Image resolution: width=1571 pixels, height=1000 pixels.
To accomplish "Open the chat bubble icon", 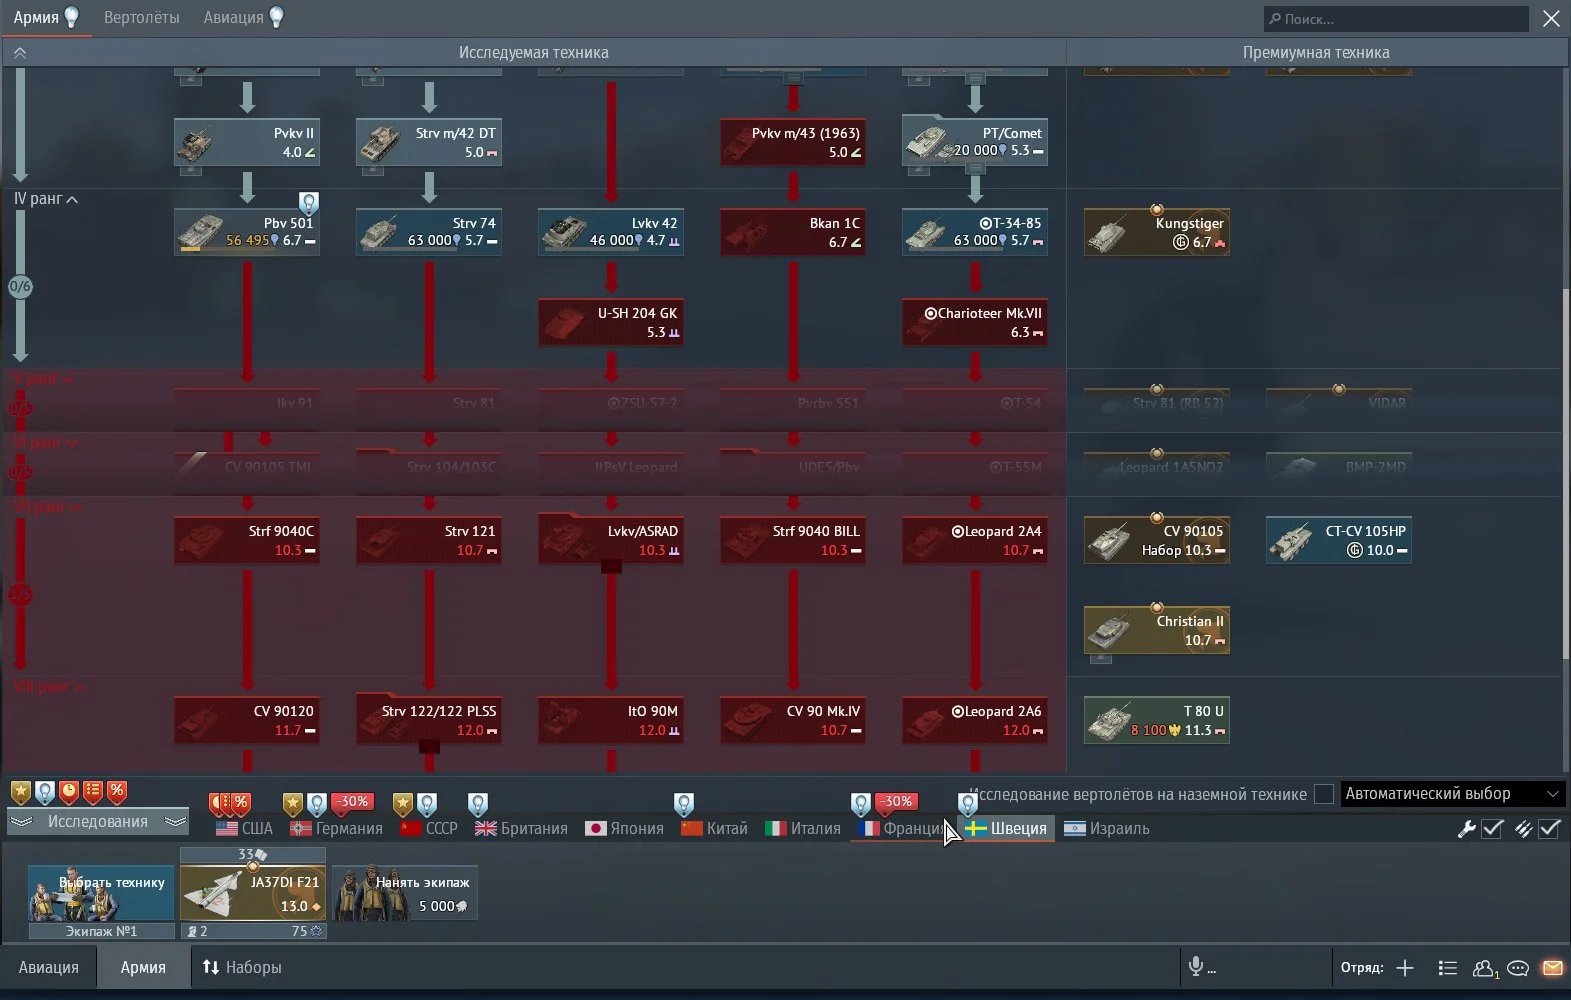I will (1518, 968).
